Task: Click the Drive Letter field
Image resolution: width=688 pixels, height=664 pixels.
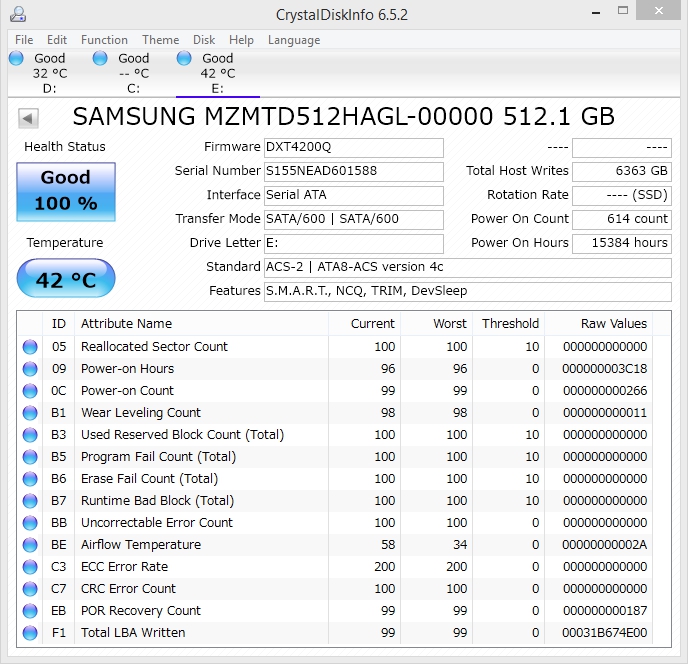Action: tap(354, 244)
